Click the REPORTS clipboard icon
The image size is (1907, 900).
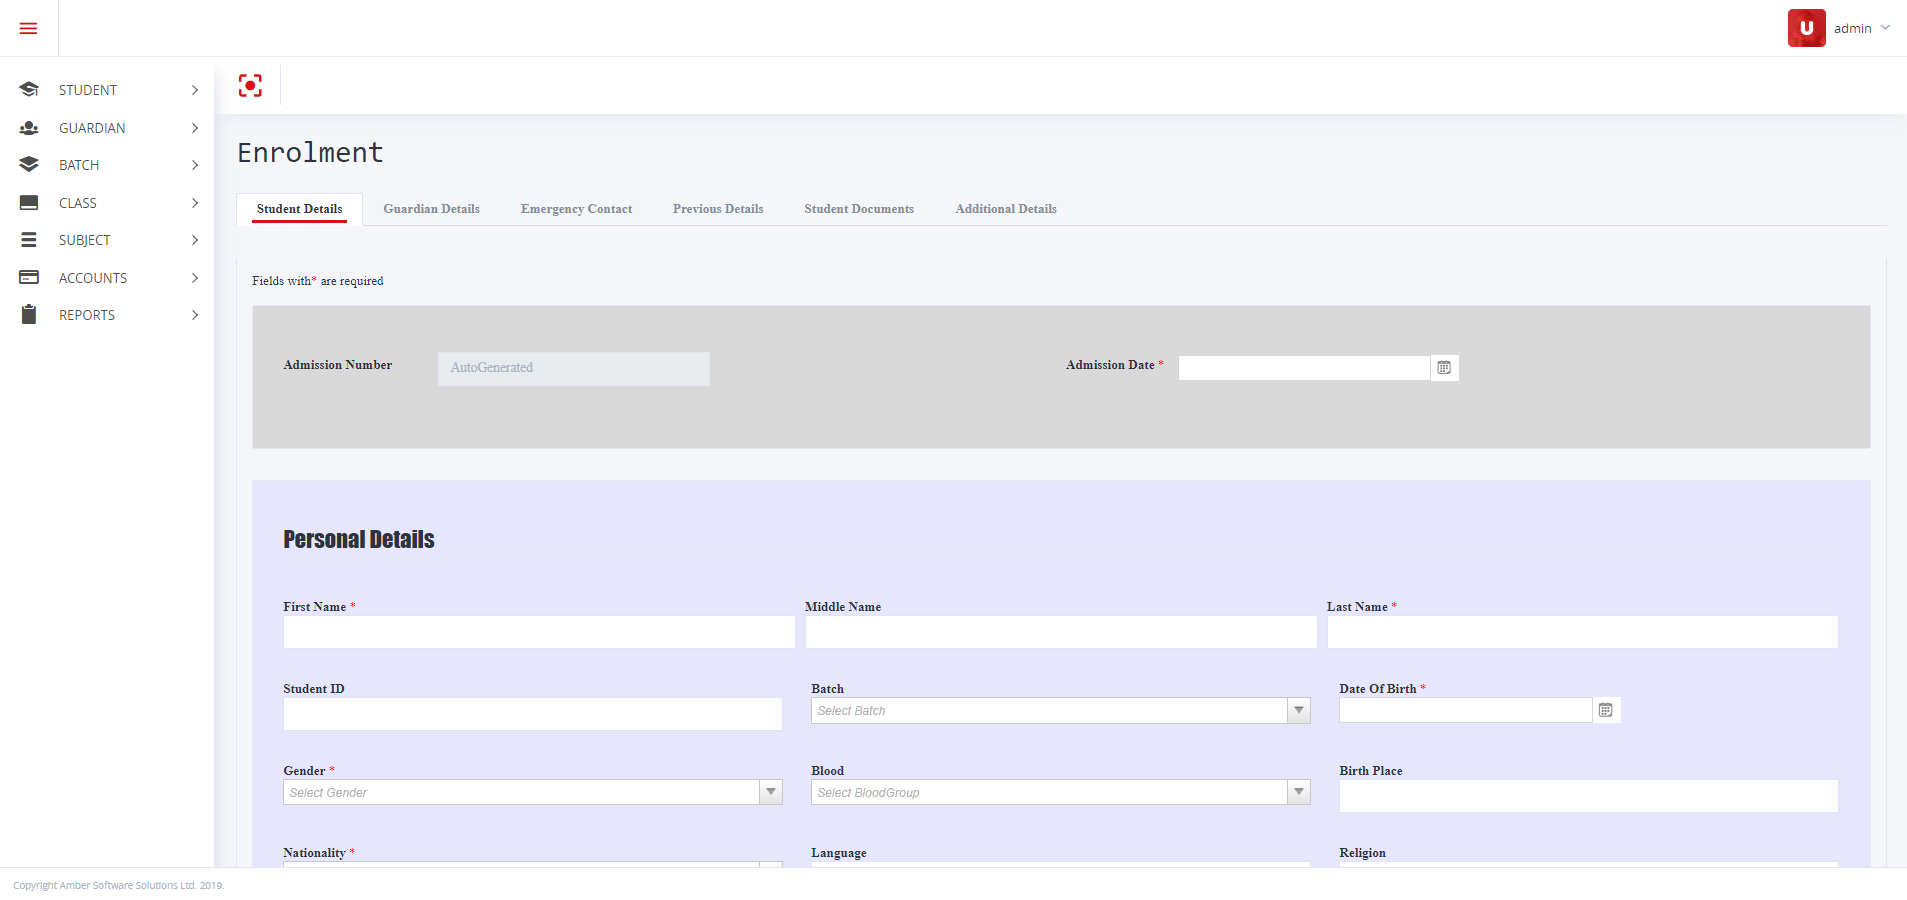pos(28,314)
